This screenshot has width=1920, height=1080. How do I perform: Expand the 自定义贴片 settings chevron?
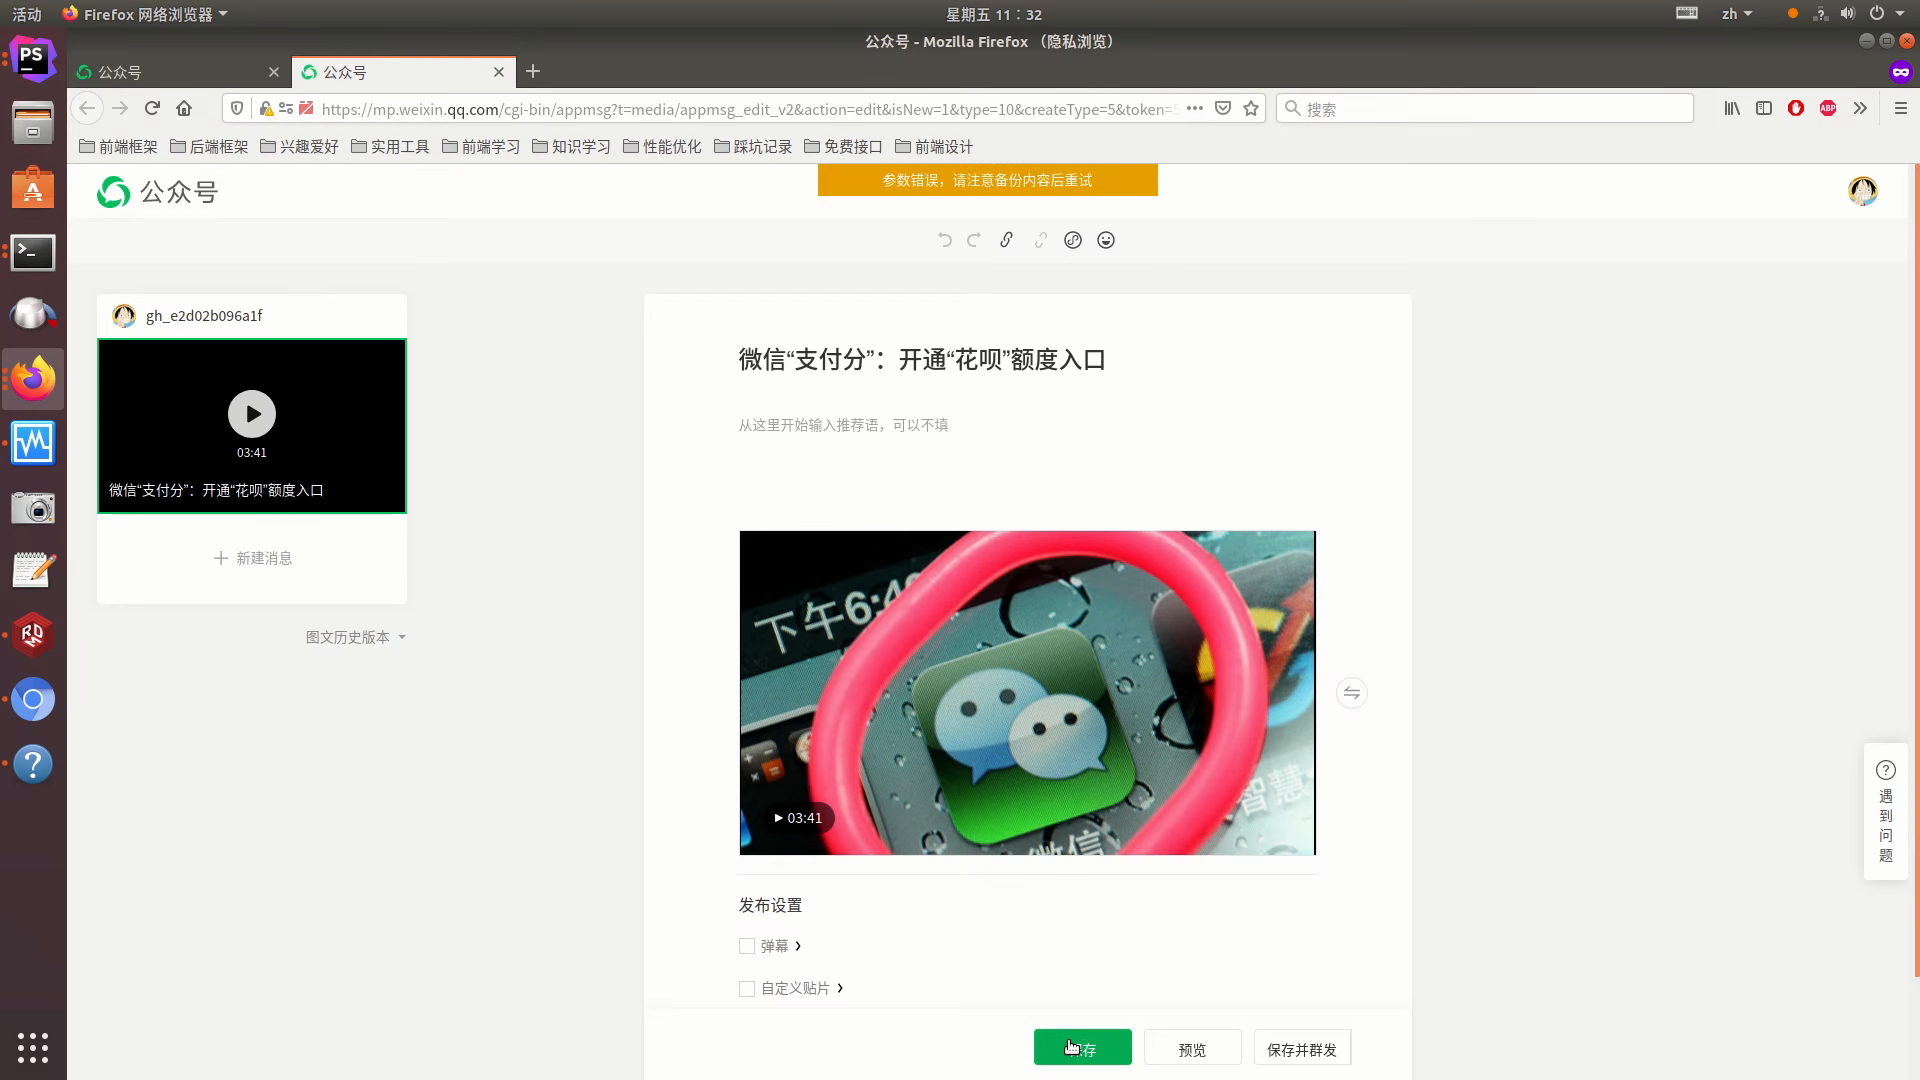click(840, 988)
